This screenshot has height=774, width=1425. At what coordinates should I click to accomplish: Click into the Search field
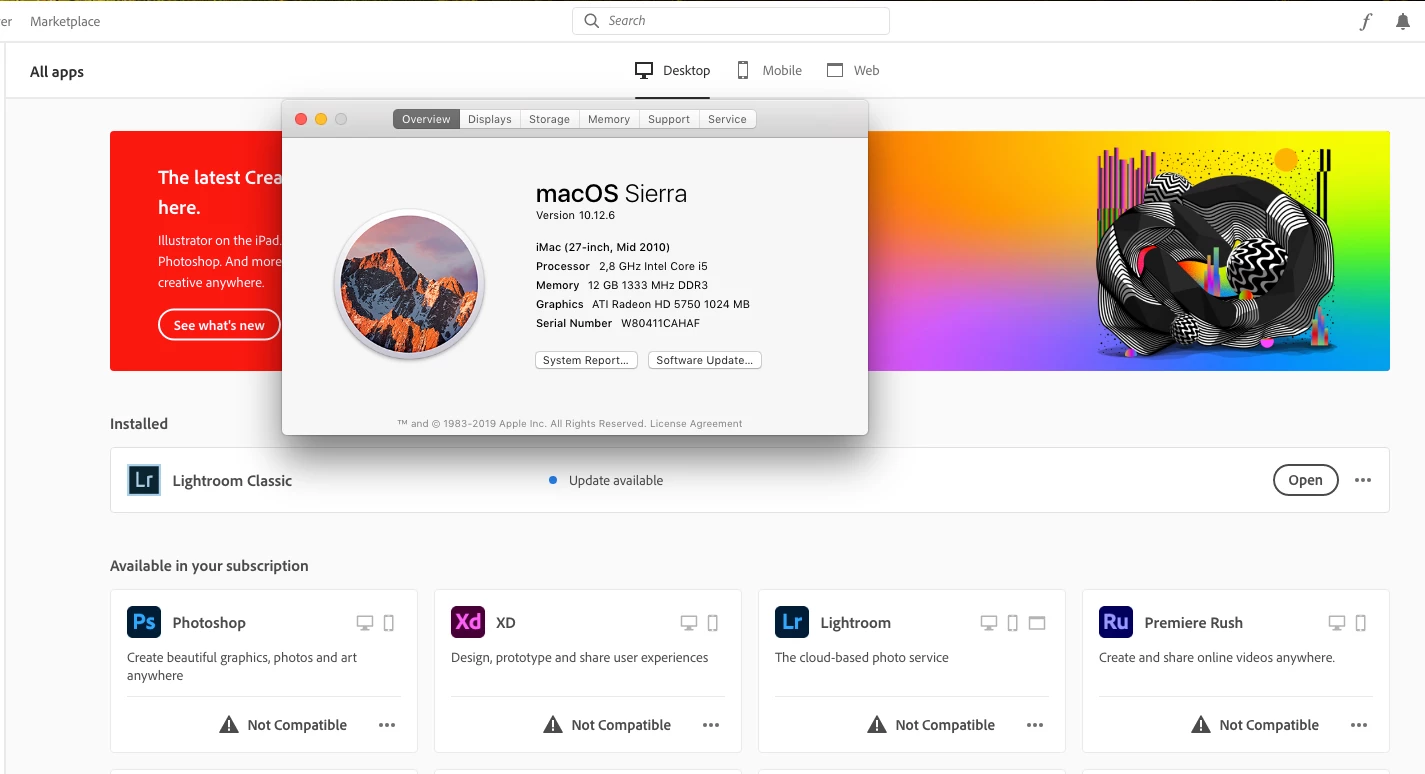(731, 21)
